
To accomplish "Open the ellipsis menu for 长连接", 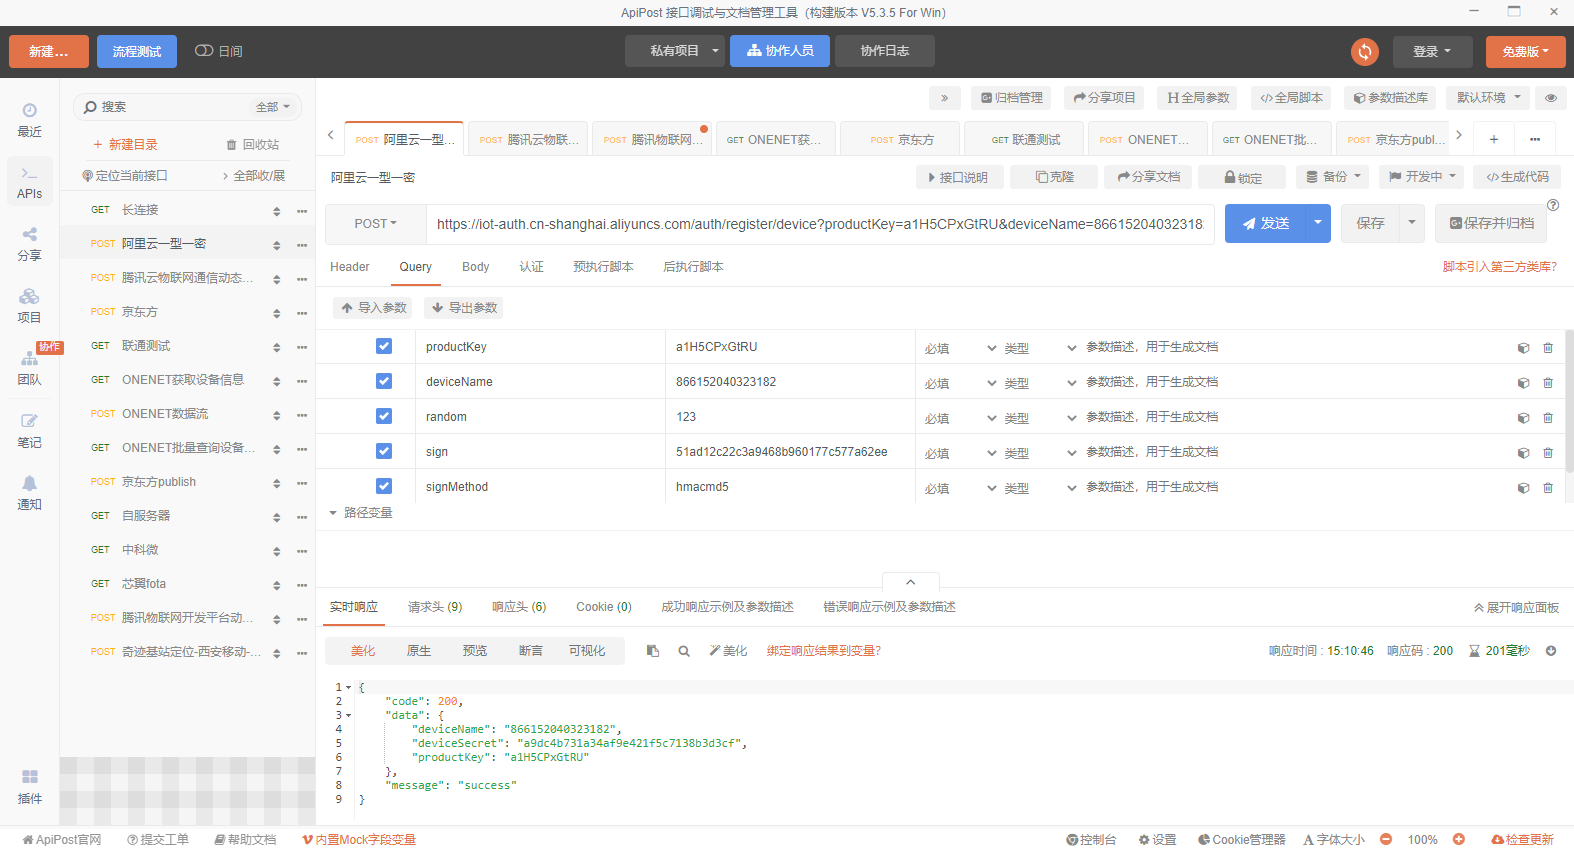I will click(302, 211).
